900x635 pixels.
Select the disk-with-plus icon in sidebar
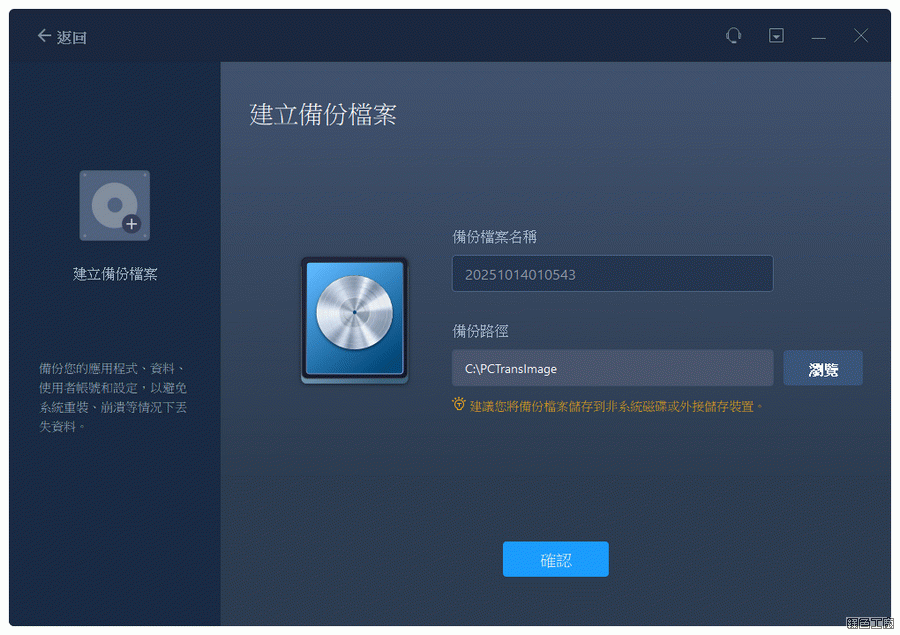[x=115, y=205]
